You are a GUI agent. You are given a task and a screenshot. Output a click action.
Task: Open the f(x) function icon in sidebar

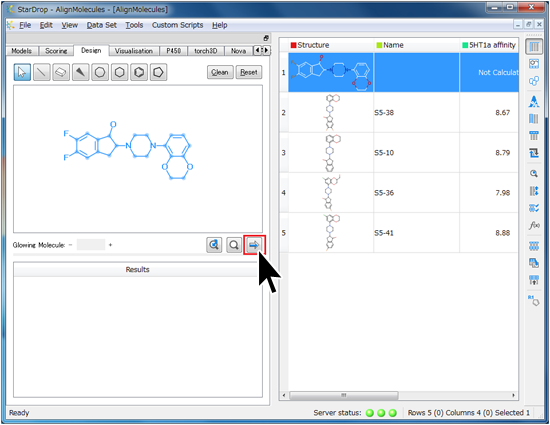534,225
